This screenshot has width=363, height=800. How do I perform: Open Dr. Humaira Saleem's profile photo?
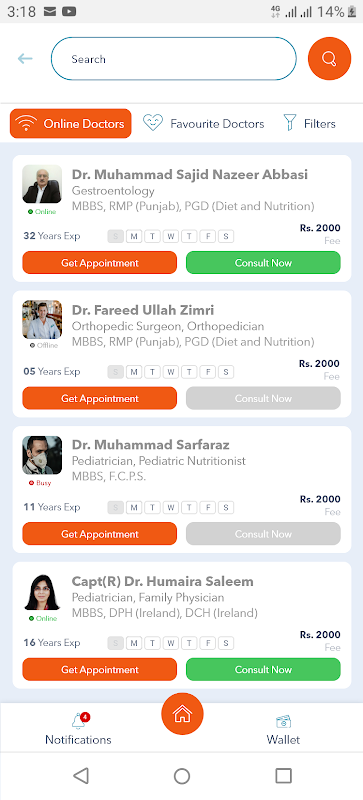42,591
